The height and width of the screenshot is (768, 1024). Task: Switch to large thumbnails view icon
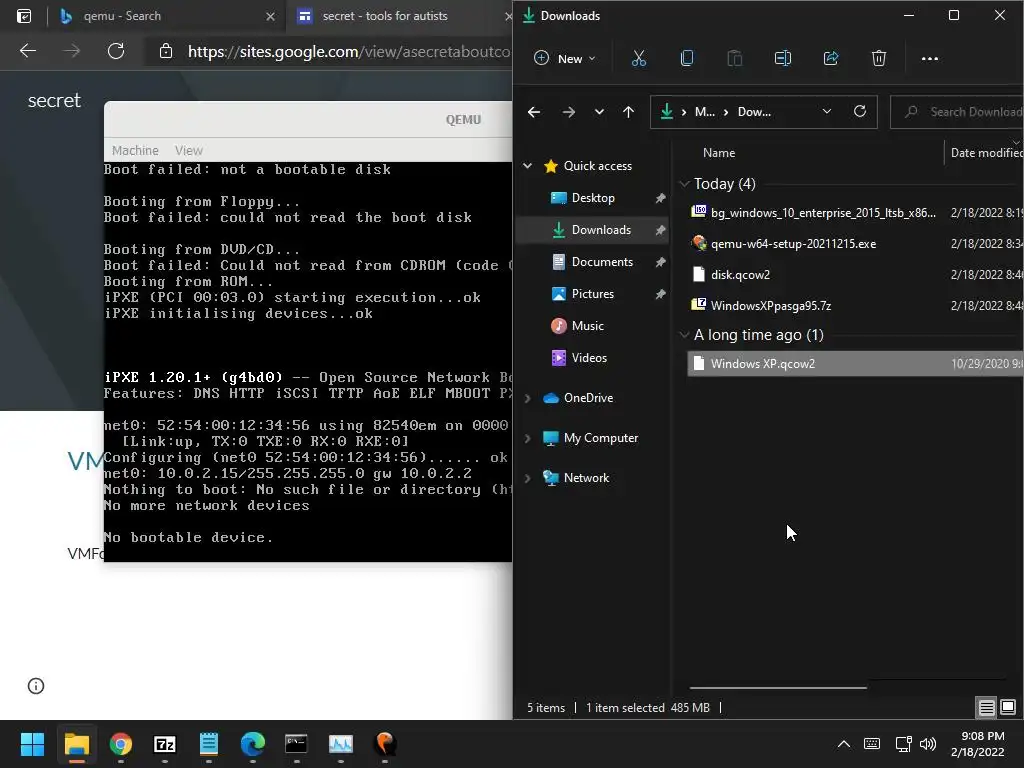1008,707
